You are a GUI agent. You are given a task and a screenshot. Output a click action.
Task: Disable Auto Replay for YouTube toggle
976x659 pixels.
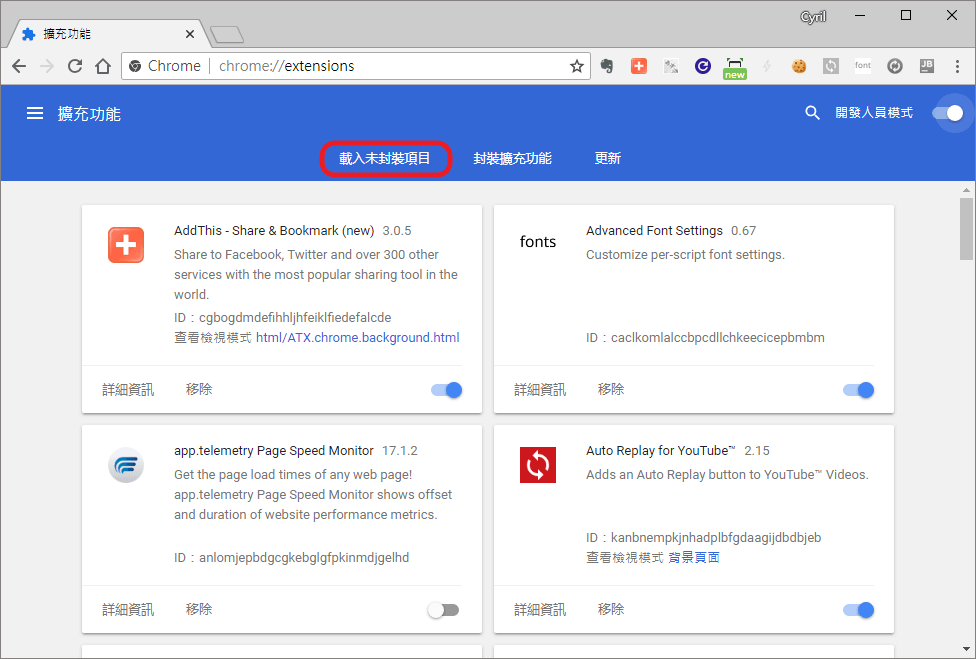pos(858,610)
